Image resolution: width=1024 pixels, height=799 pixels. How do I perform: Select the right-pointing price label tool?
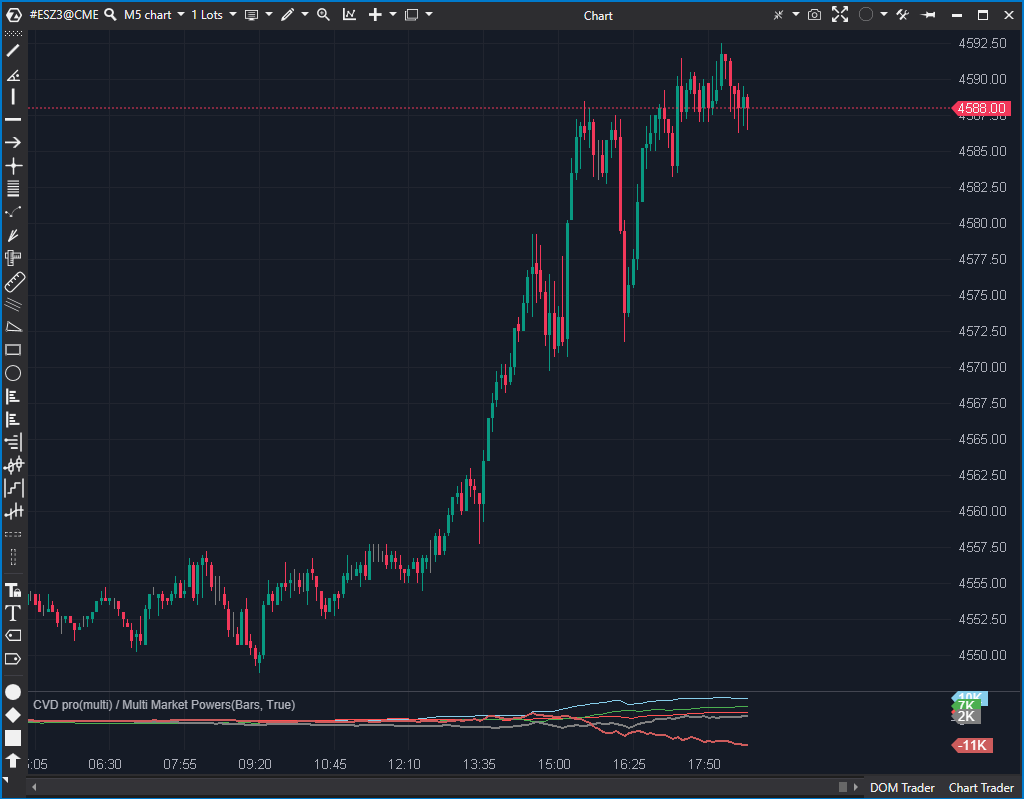[x=13, y=659]
